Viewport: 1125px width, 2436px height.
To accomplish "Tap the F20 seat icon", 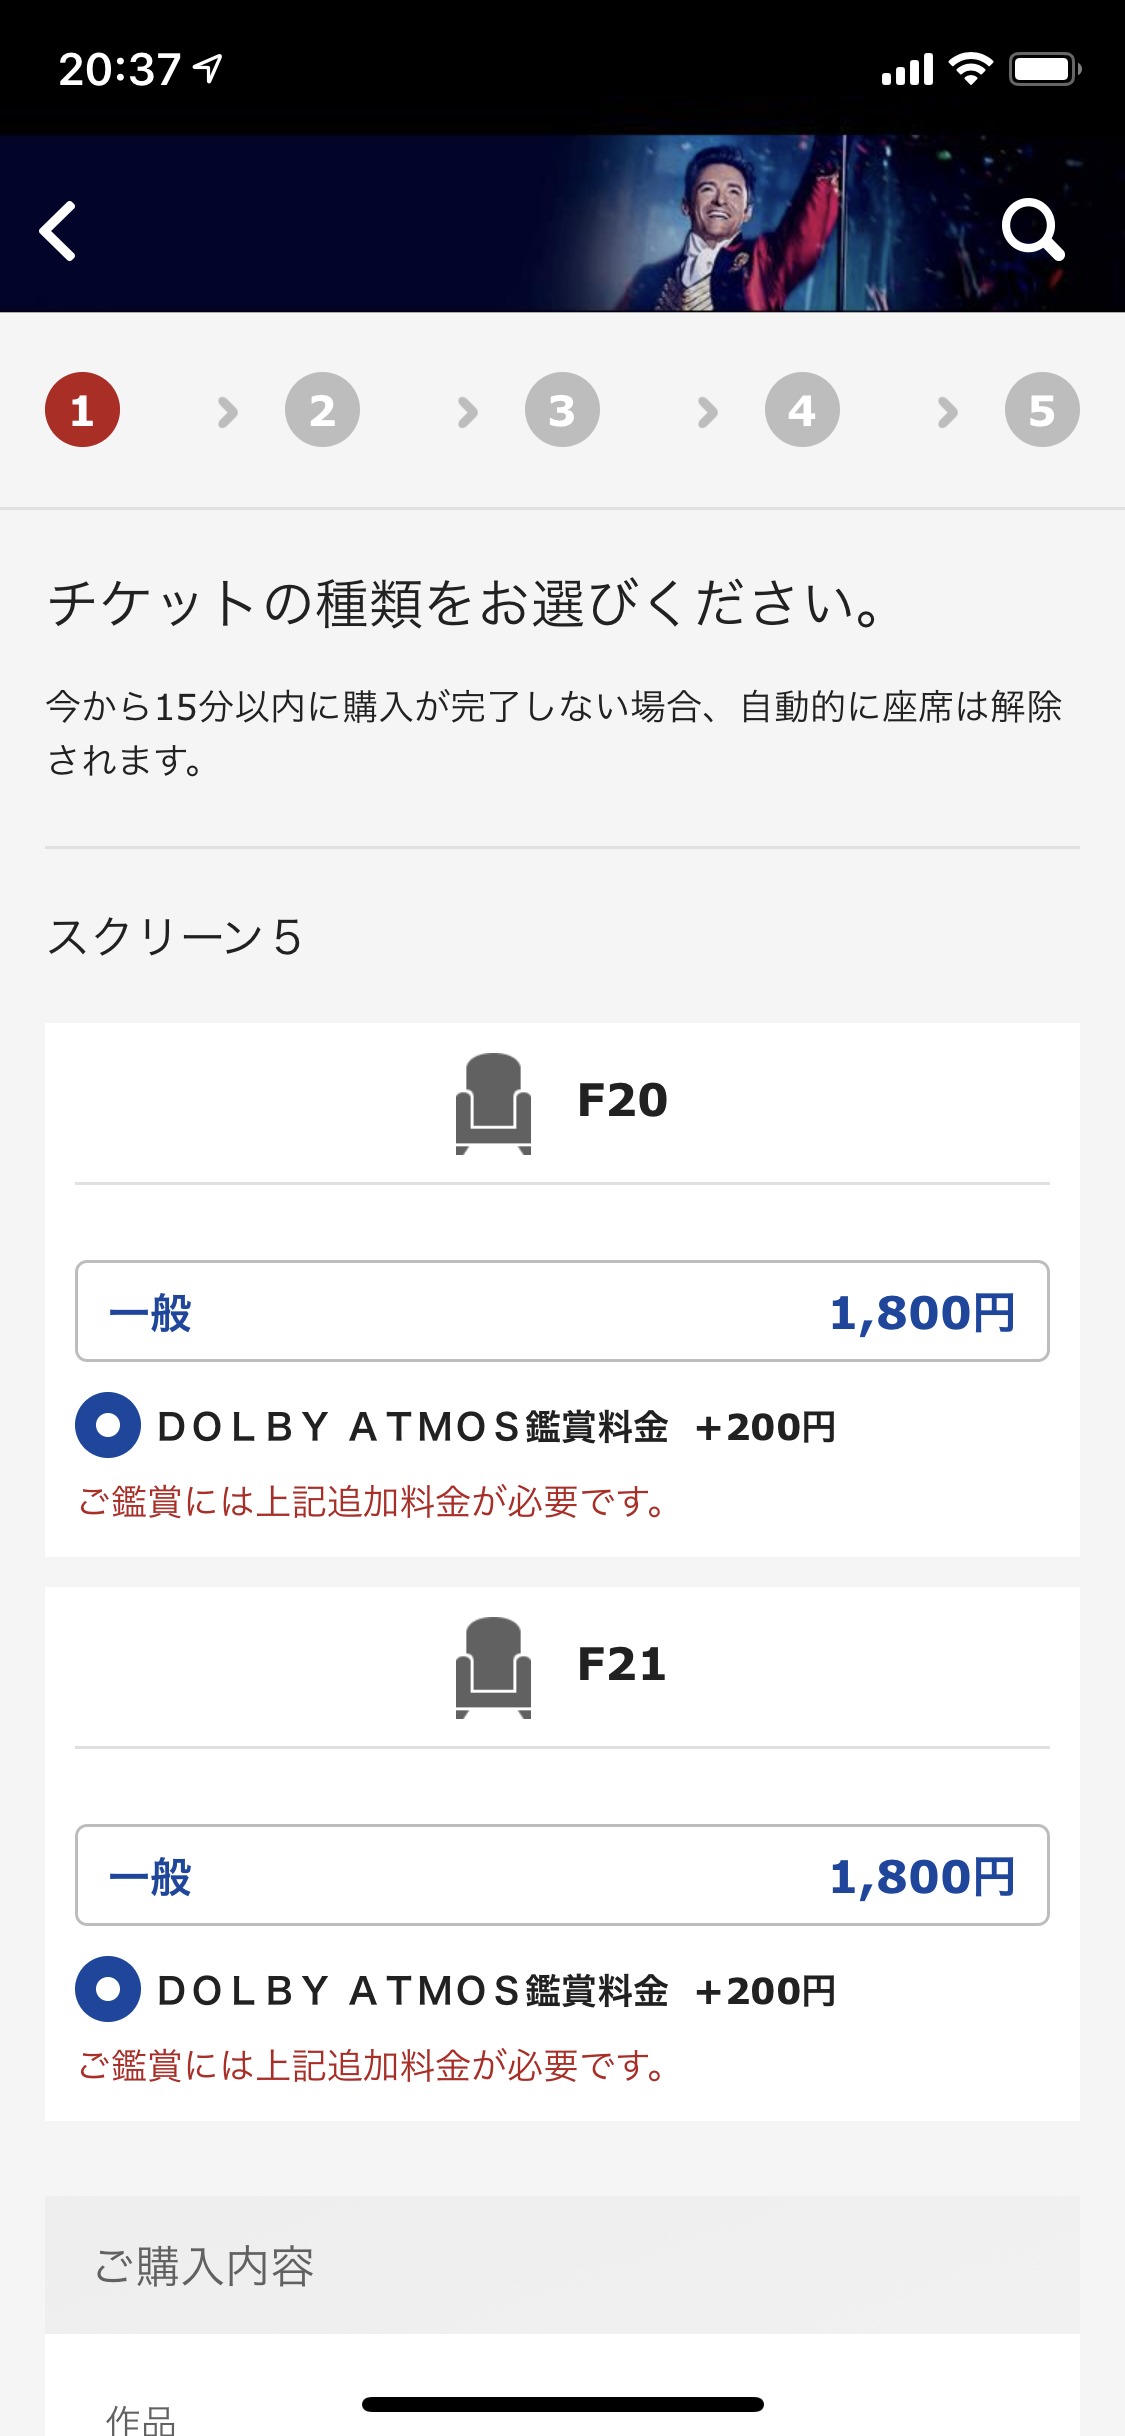I will click(x=493, y=1103).
